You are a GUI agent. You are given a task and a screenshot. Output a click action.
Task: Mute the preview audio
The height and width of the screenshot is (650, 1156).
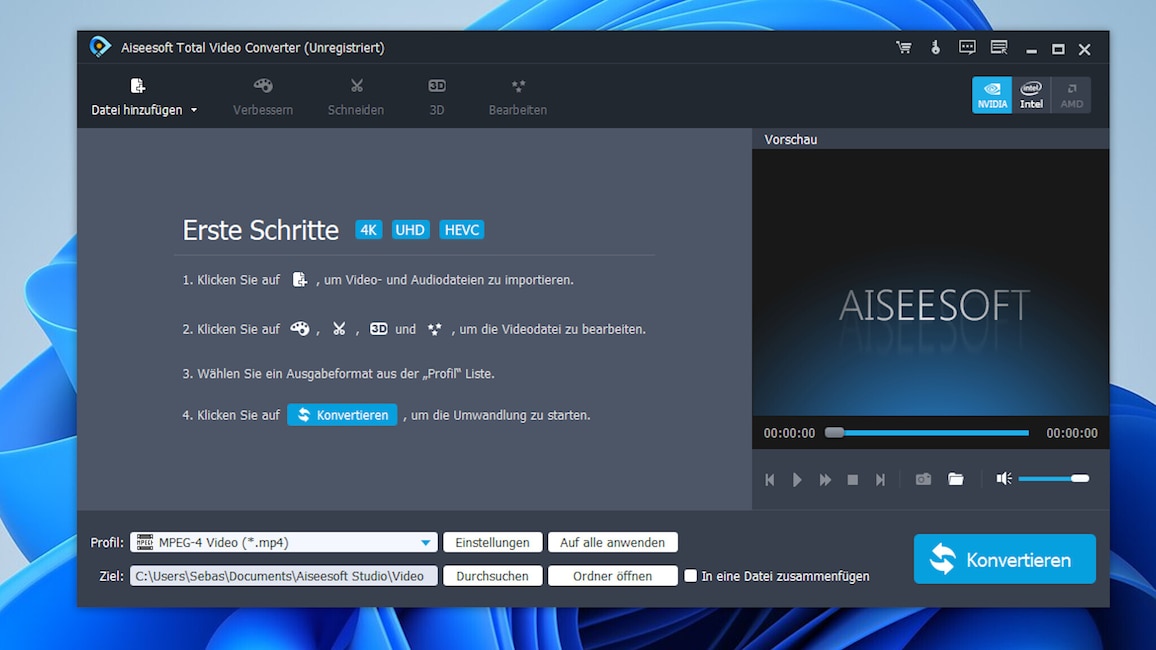[1003, 478]
